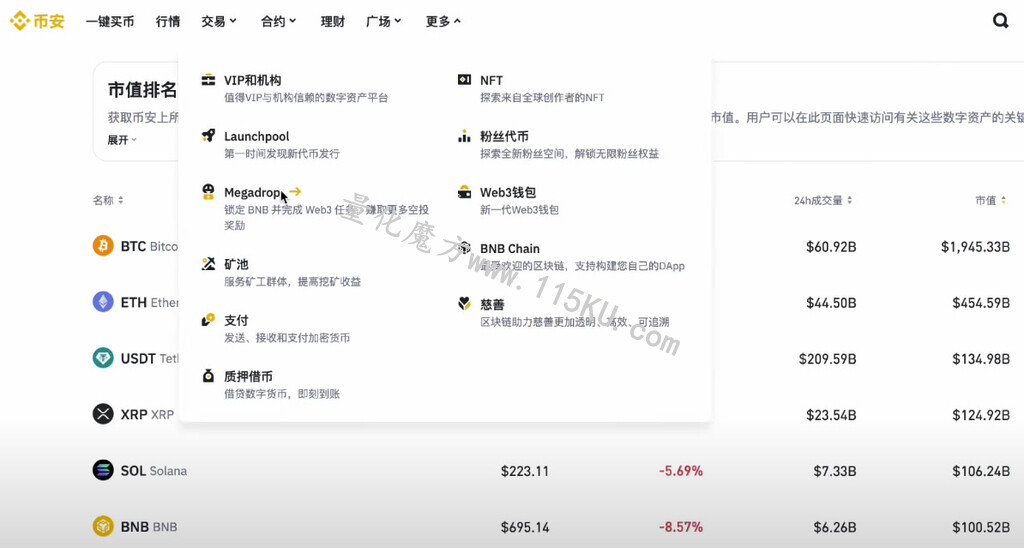The height and width of the screenshot is (548, 1024).
Task: Open the 交易 dropdown menu
Action: tap(219, 22)
